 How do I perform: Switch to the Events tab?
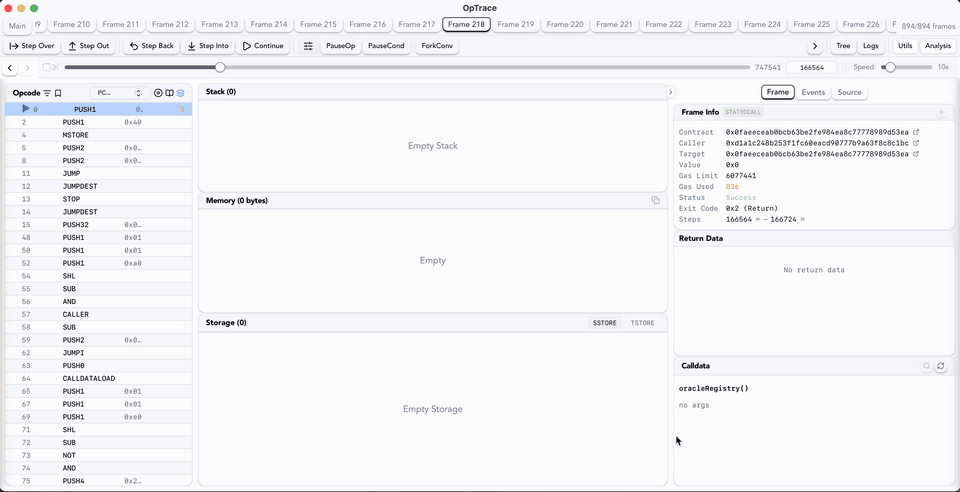pos(813,92)
